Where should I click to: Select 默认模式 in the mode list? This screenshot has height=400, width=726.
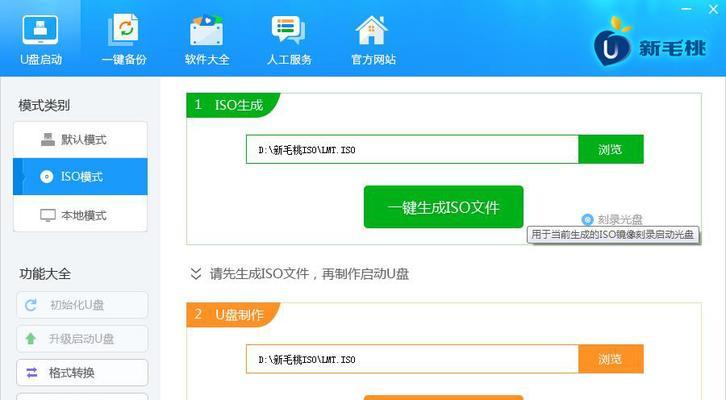[81, 139]
